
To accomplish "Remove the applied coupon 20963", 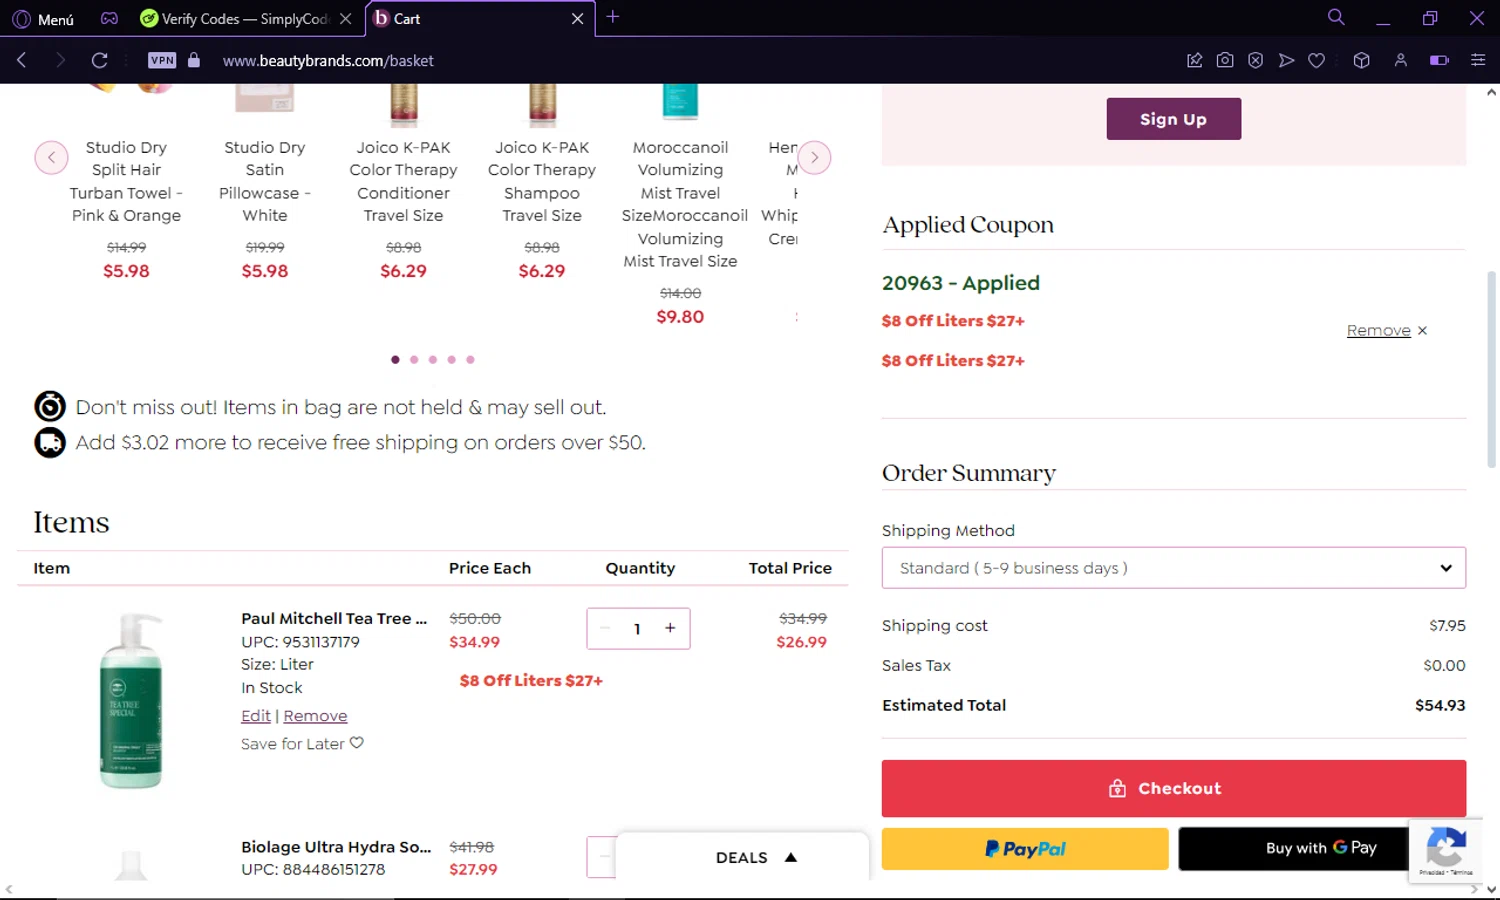I will pos(1387,330).
